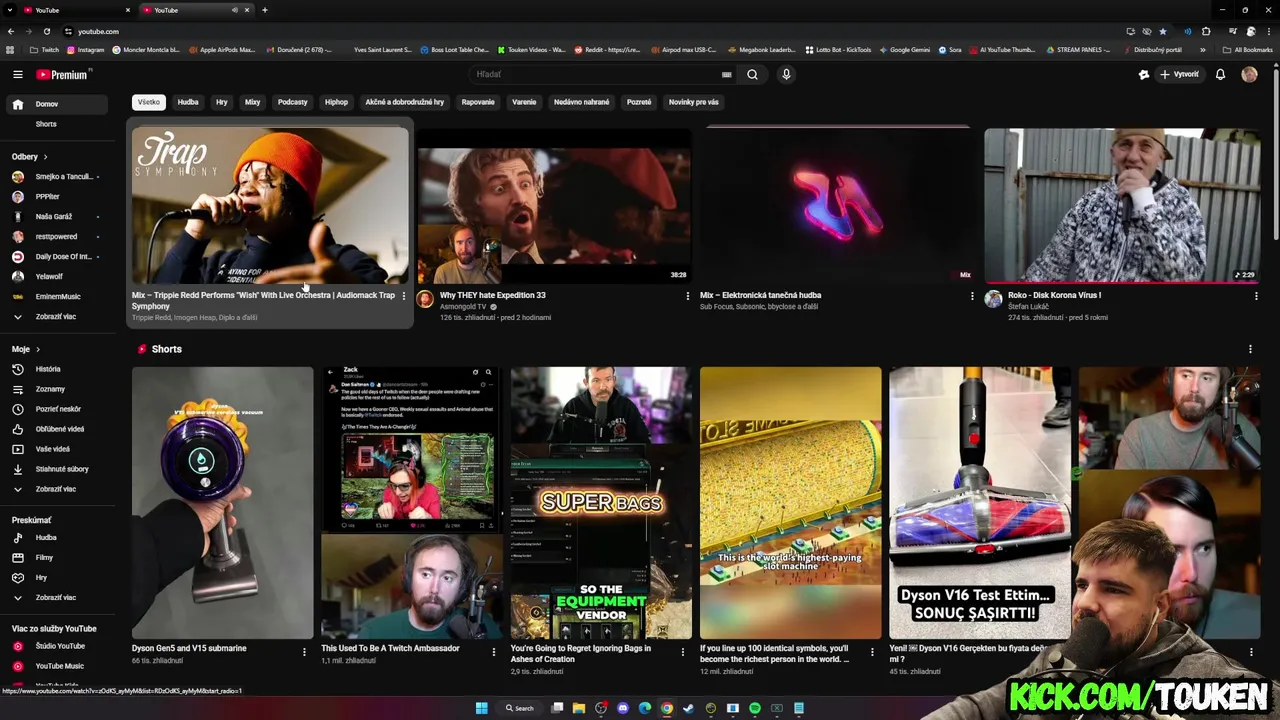
Task: Open YouTube Music in sidebar
Action: click(x=59, y=666)
